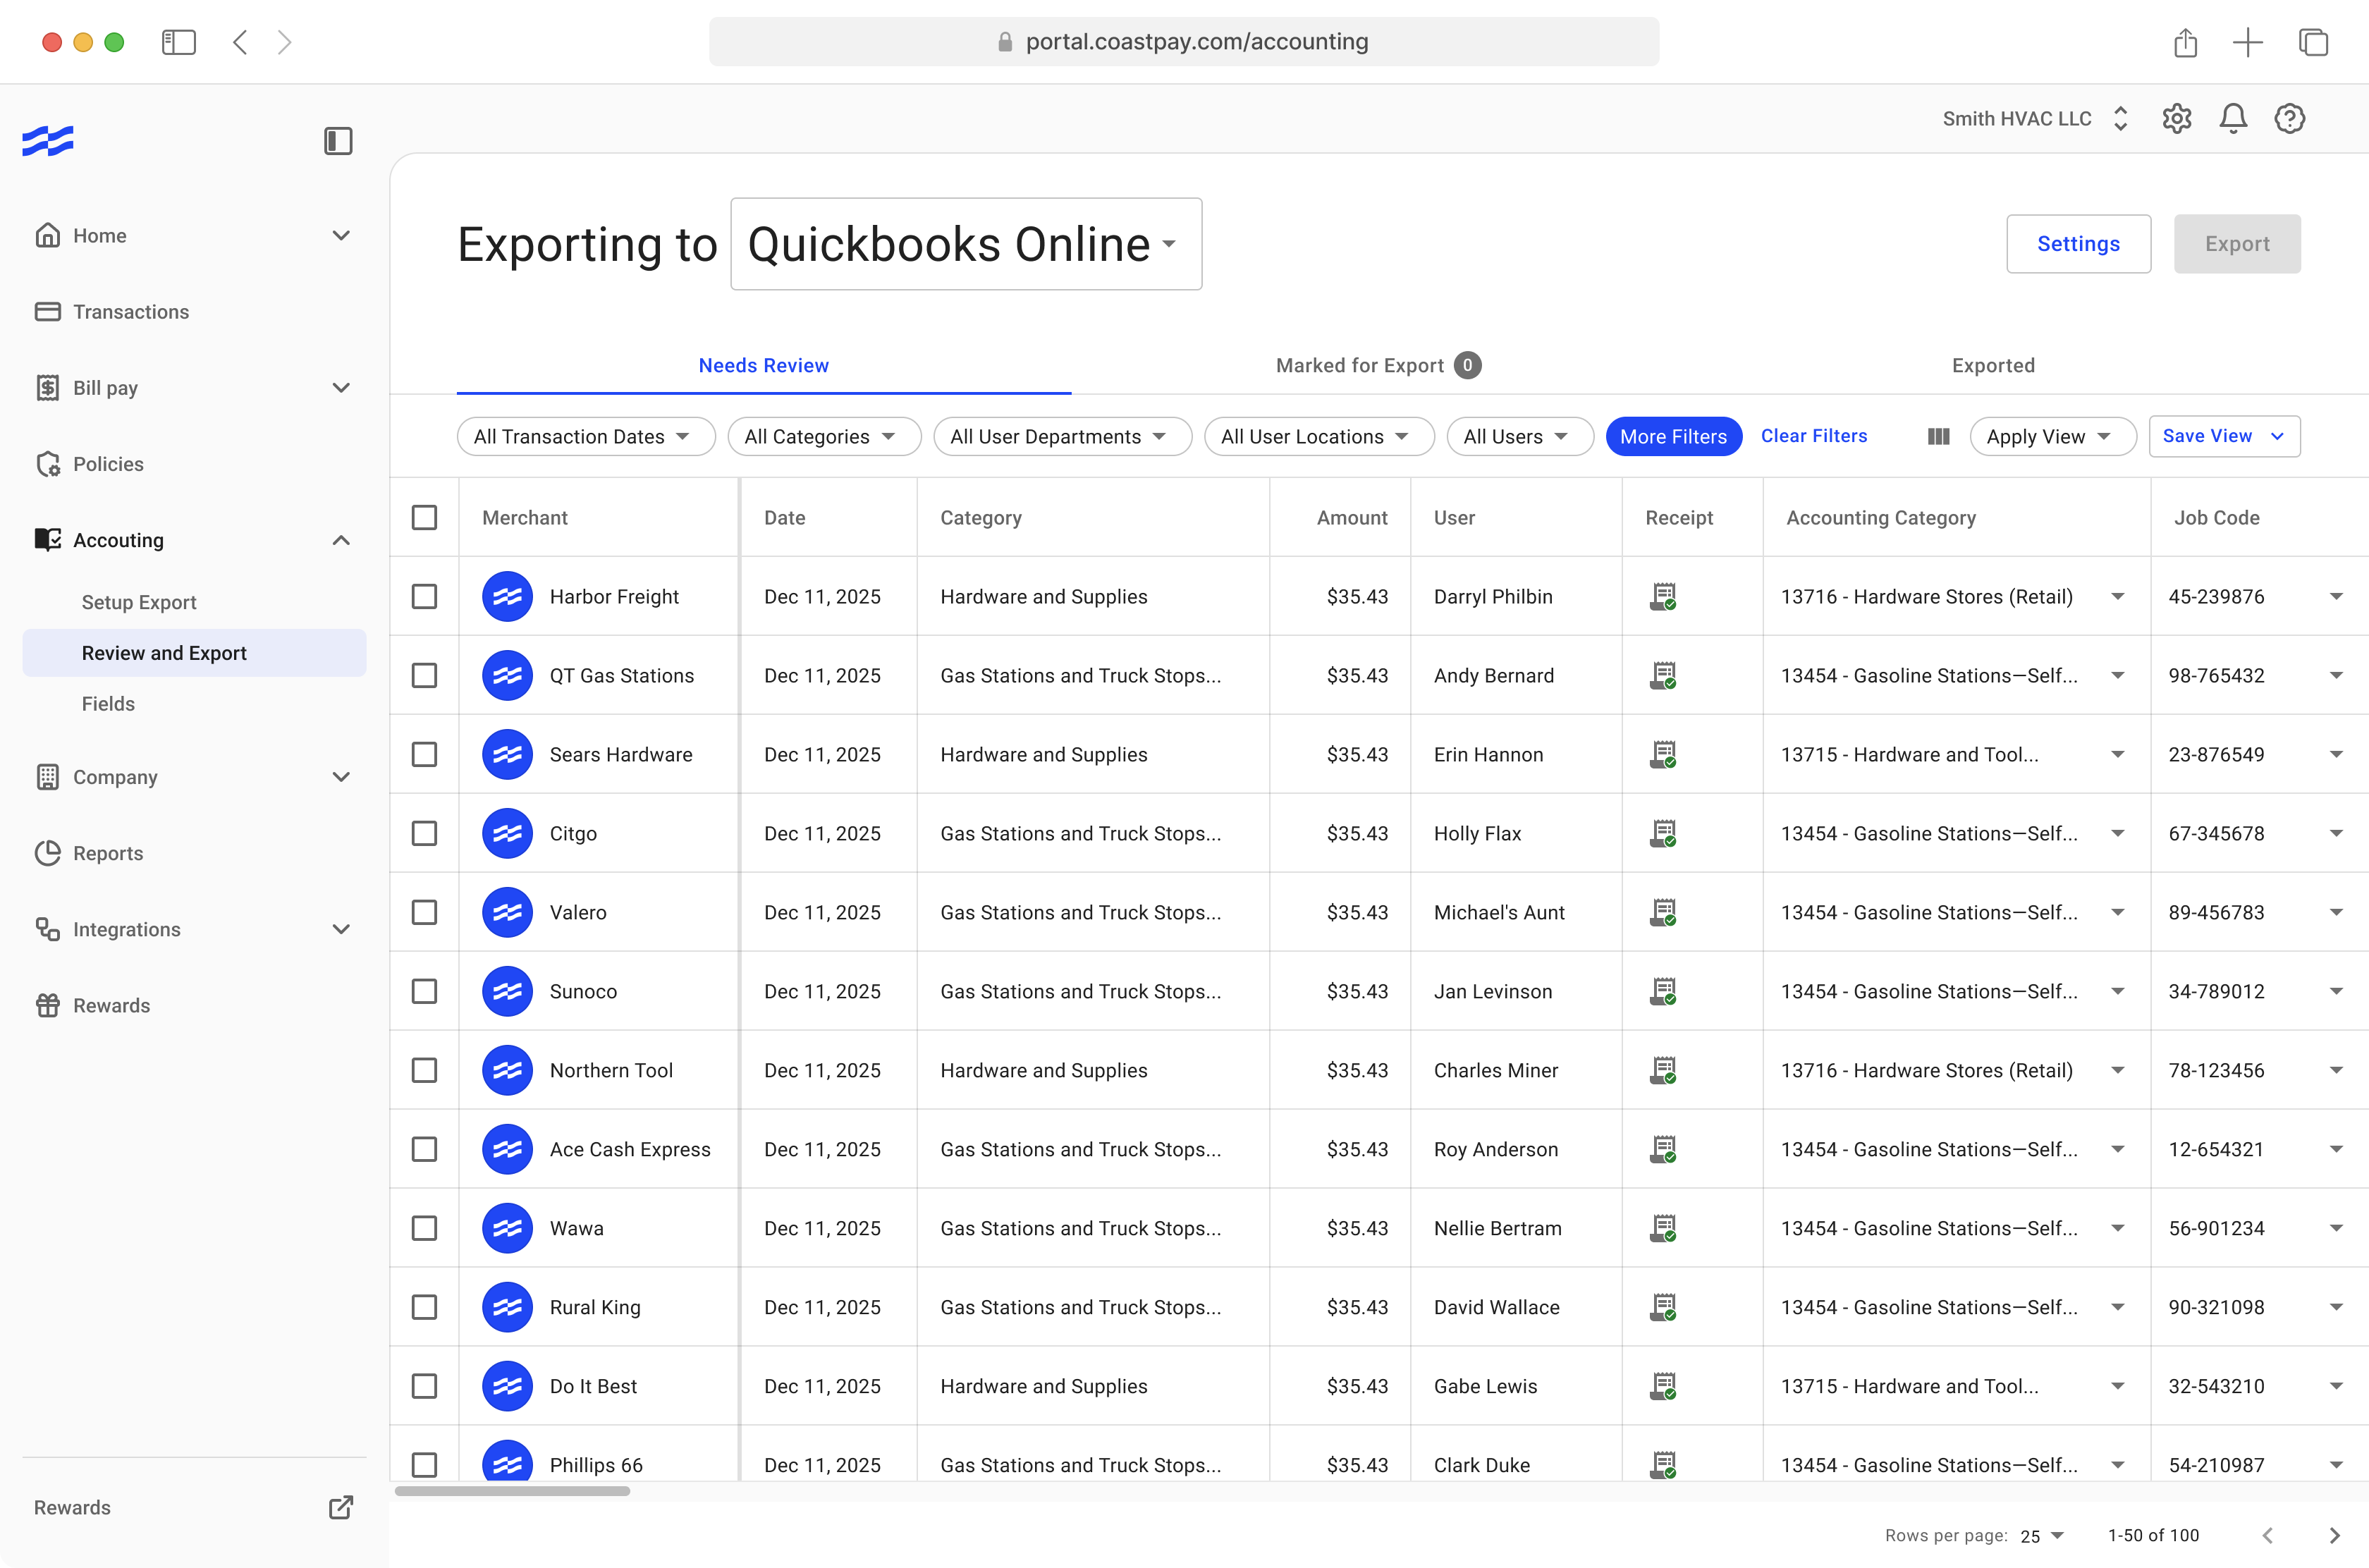The width and height of the screenshot is (2369, 1568).
Task: View receipt icon for QT Gas Stations row
Action: [x=1662, y=675]
